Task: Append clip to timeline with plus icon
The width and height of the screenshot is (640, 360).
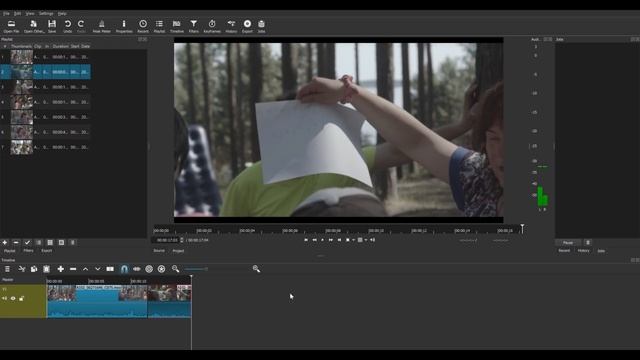Action: [x=60, y=269]
